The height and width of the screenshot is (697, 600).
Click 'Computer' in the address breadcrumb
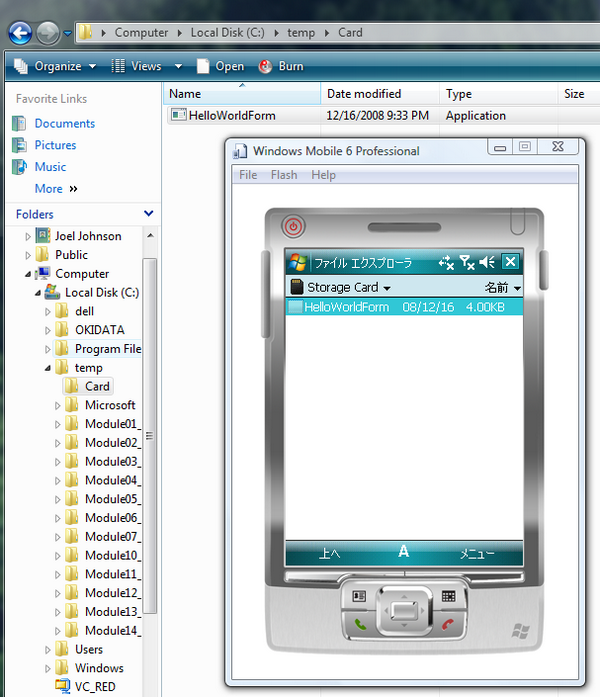[x=141, y=32]
